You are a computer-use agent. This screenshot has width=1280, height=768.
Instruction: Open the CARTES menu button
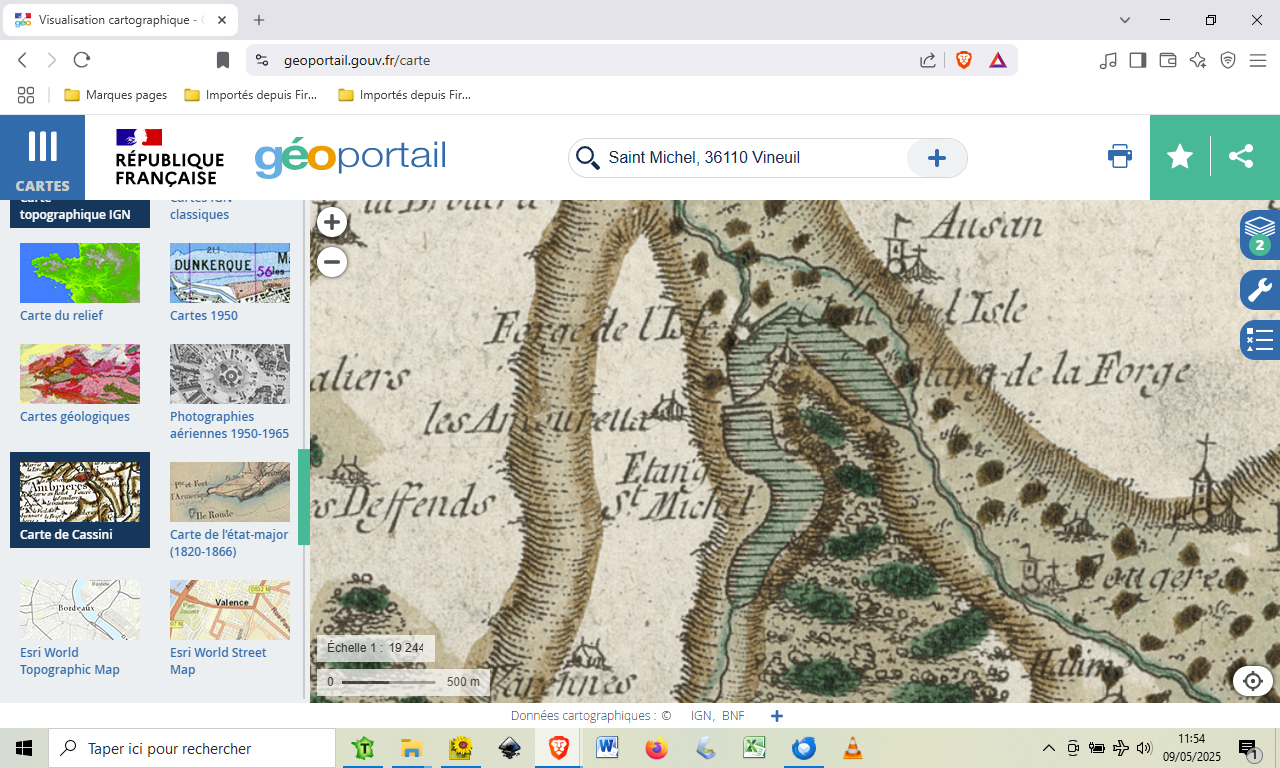(x=42, y=157)
